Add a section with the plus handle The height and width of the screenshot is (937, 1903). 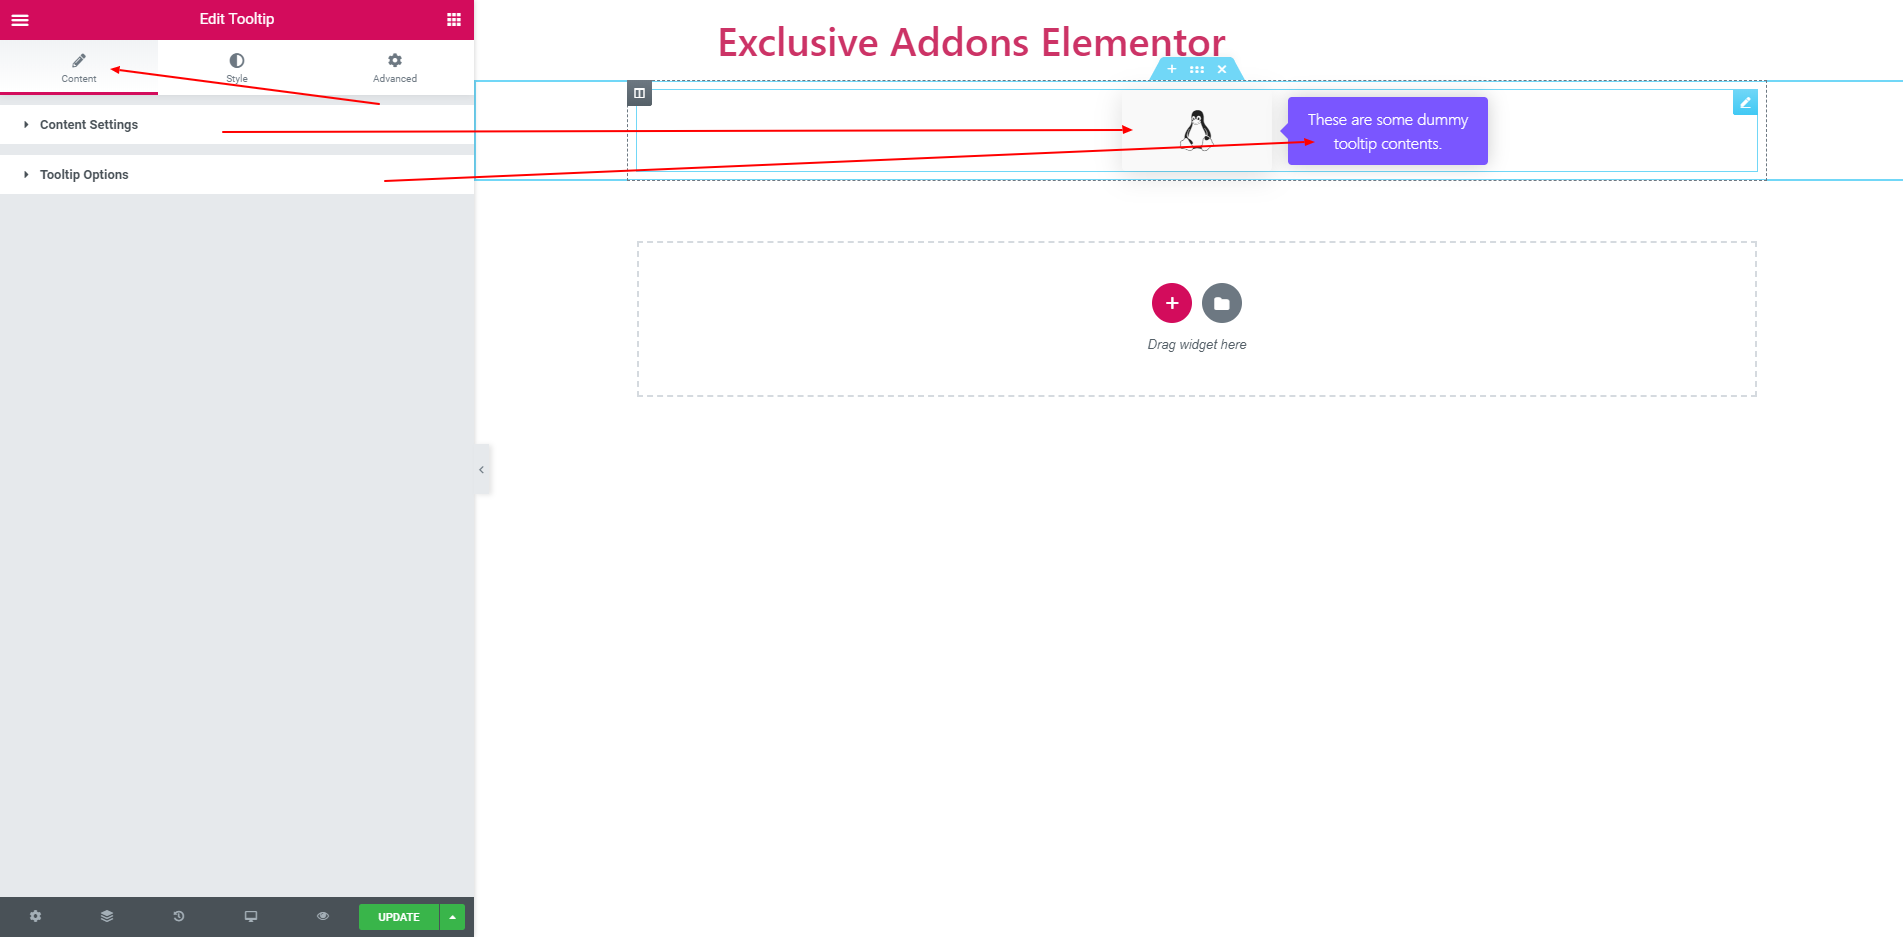[x=1172, y=69]
